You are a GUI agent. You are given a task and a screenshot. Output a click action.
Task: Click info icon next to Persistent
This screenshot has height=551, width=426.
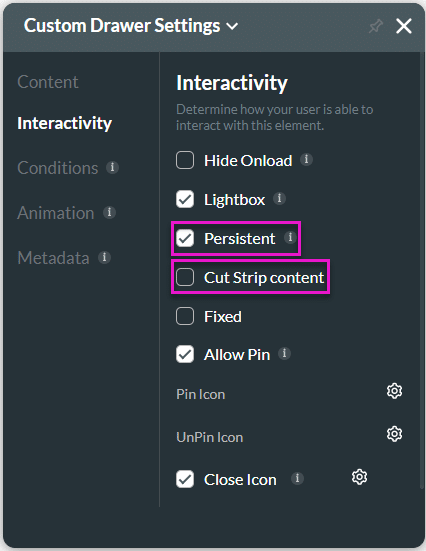coord(290,237)
